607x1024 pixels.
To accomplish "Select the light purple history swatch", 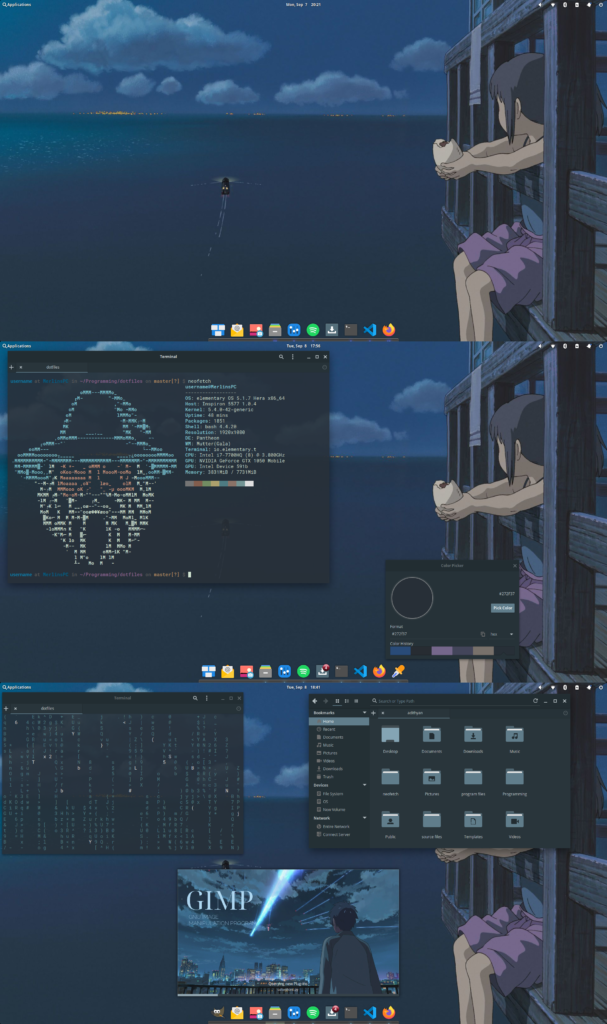I will (442, 650).
